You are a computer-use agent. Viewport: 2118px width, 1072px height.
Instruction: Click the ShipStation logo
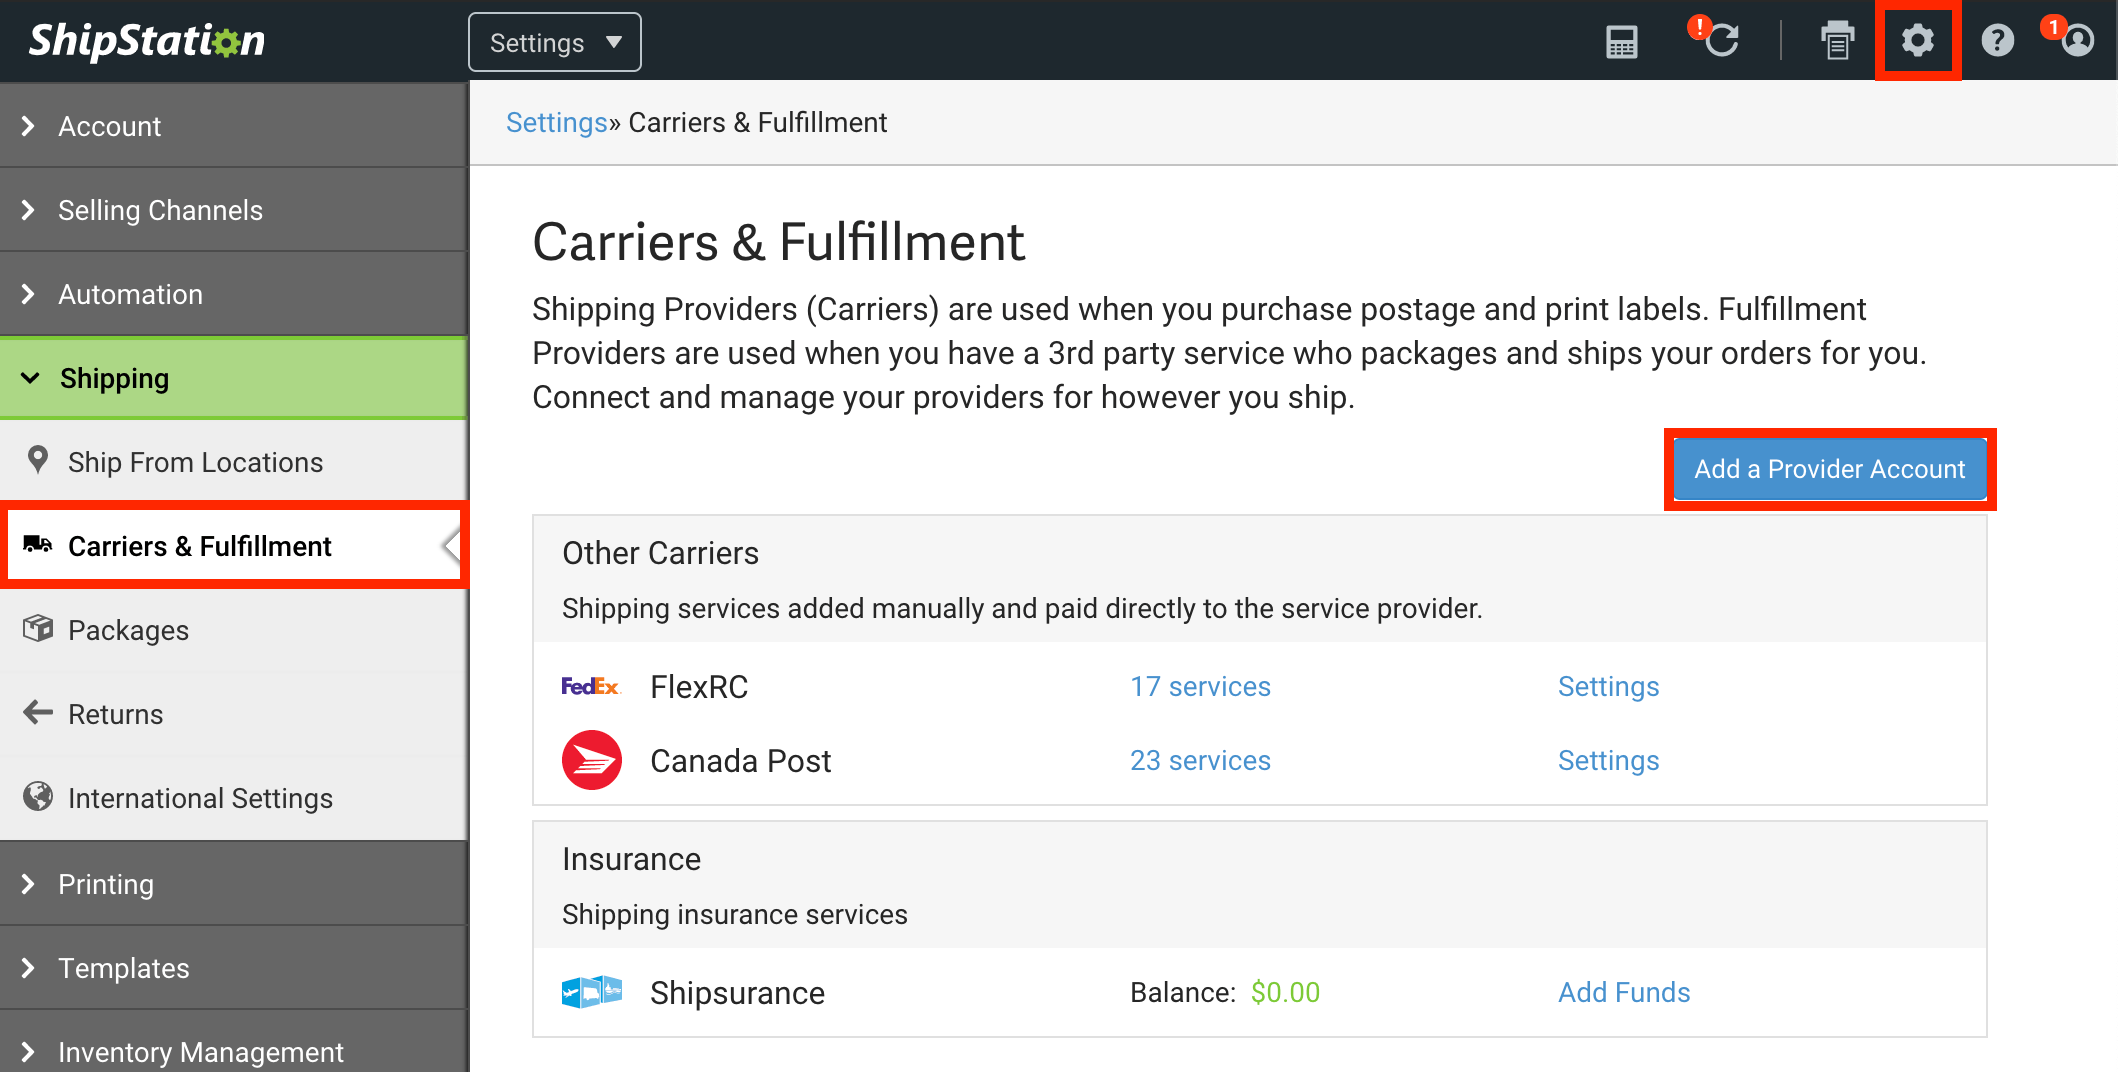point(147,41)
